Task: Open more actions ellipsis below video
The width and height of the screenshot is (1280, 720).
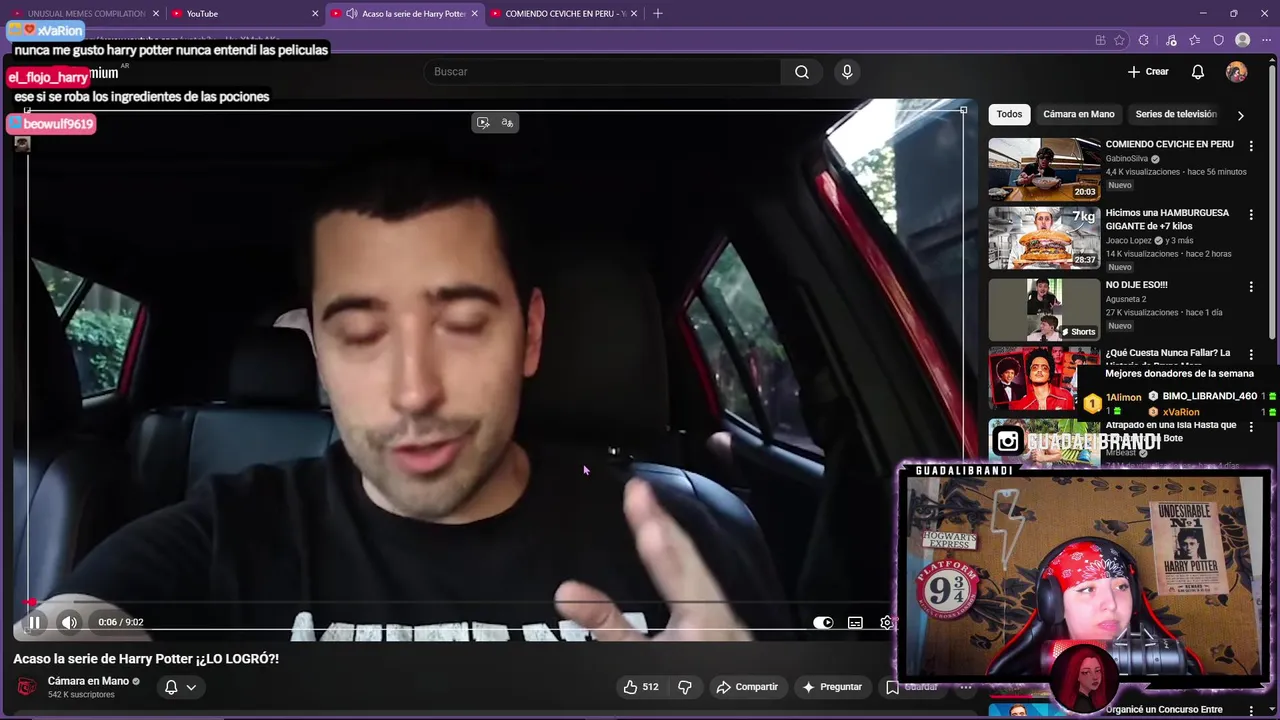Action: coord(966,687)
